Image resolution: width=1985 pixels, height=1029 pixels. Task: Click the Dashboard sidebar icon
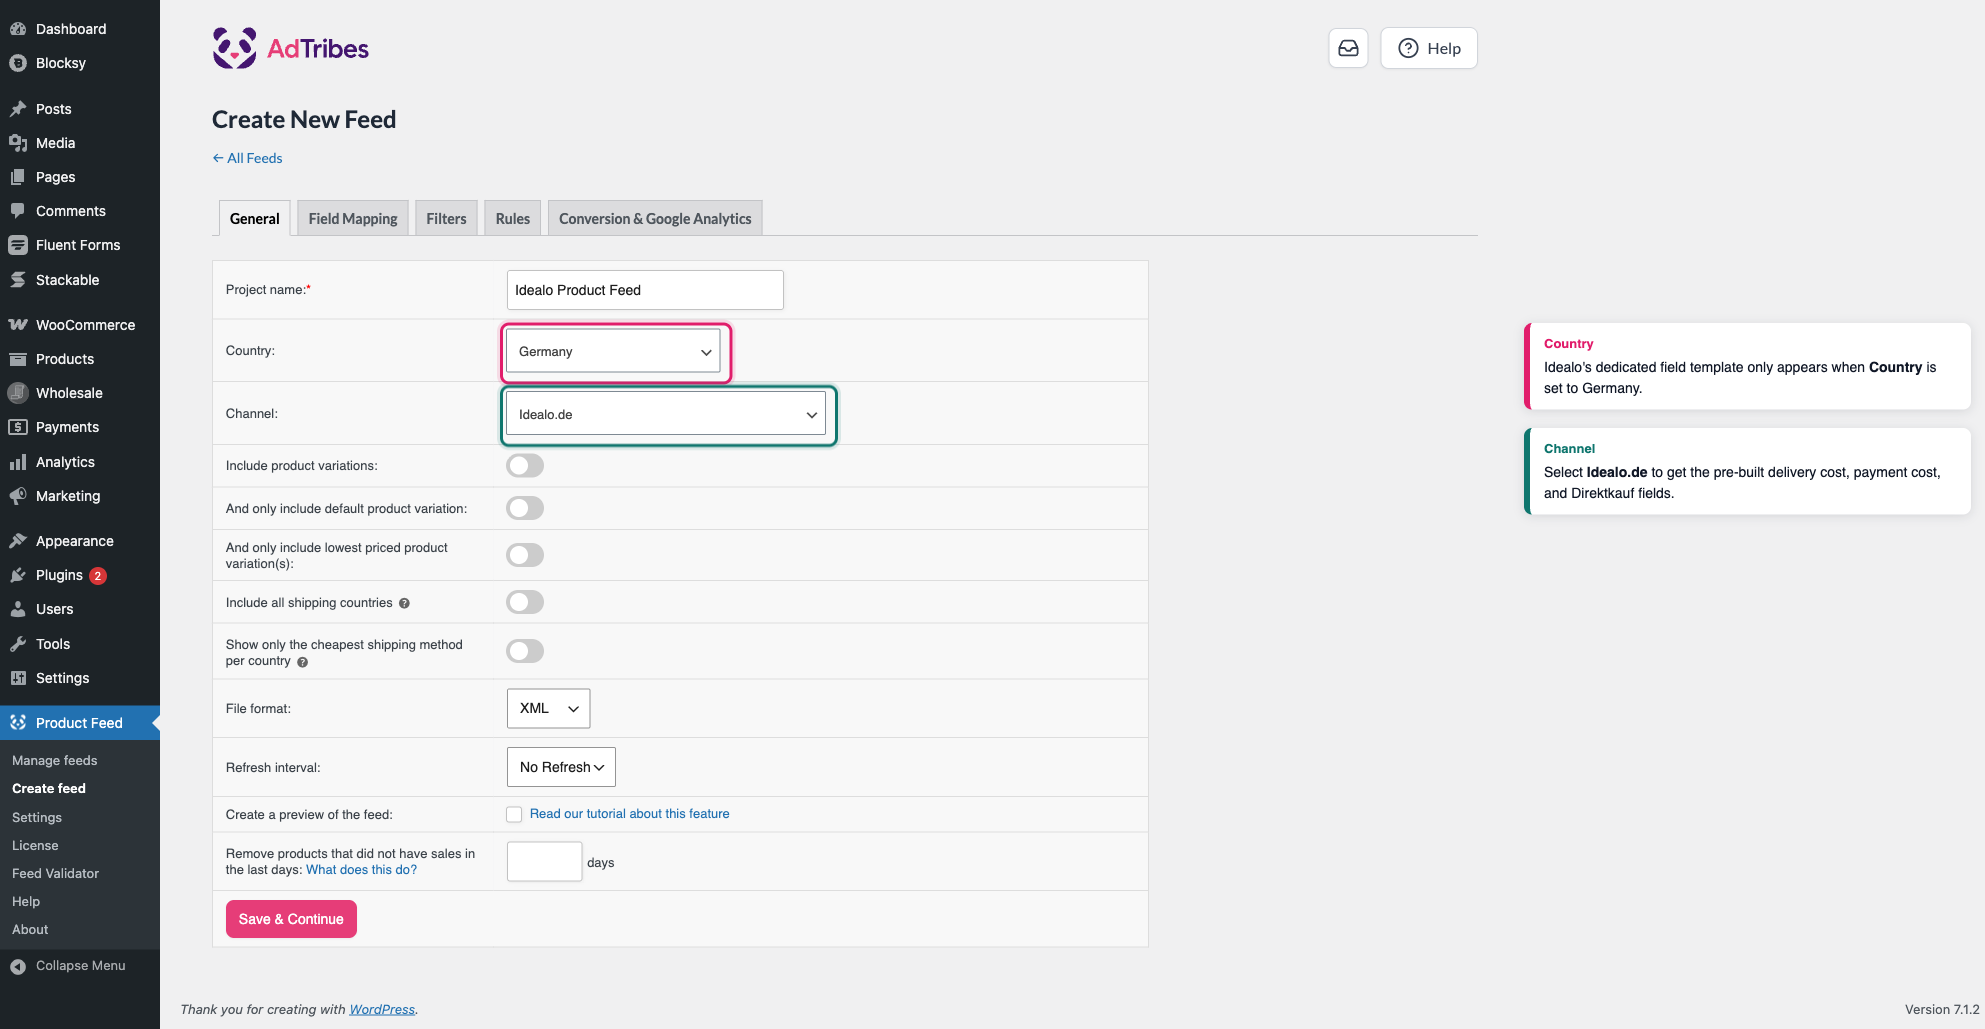18,29
